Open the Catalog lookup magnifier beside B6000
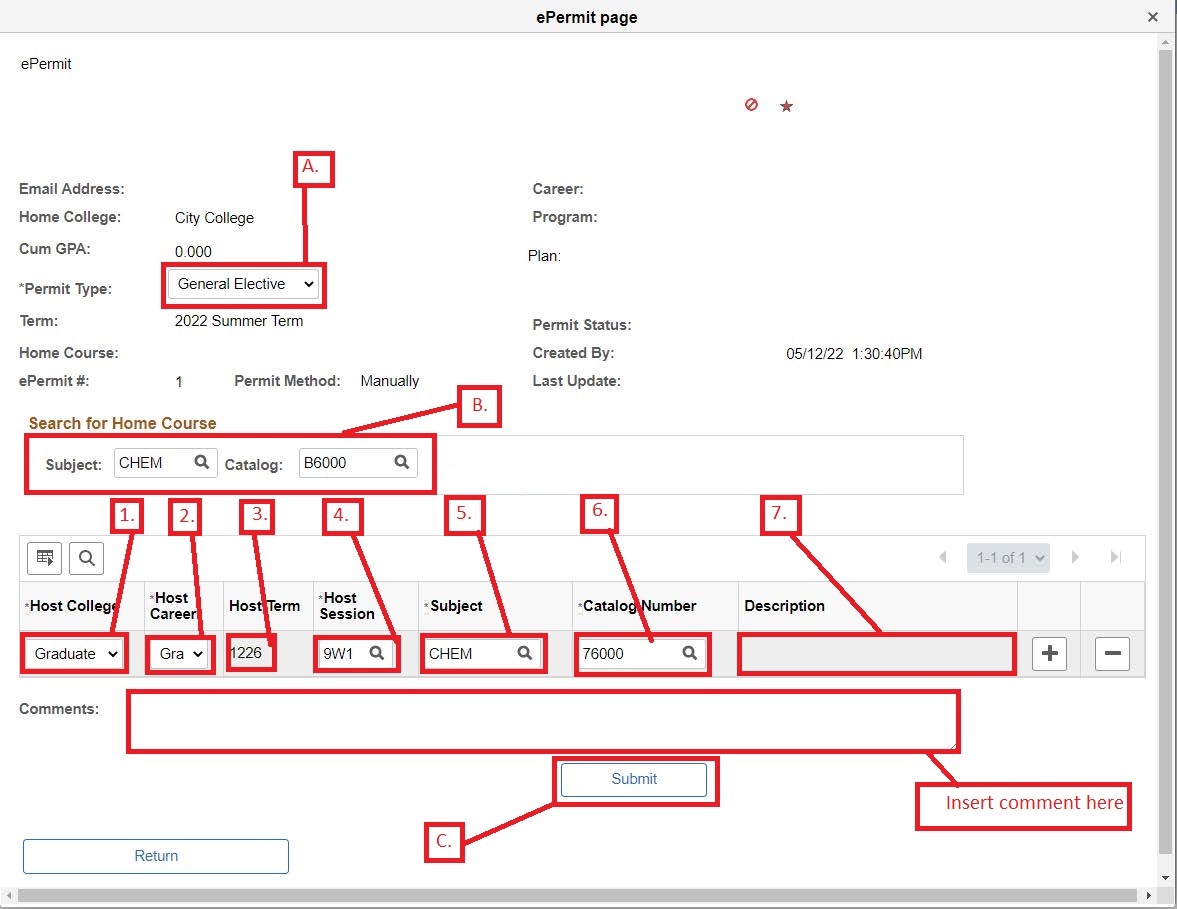This screenshot has height=909, width=1177. point(402,462)
